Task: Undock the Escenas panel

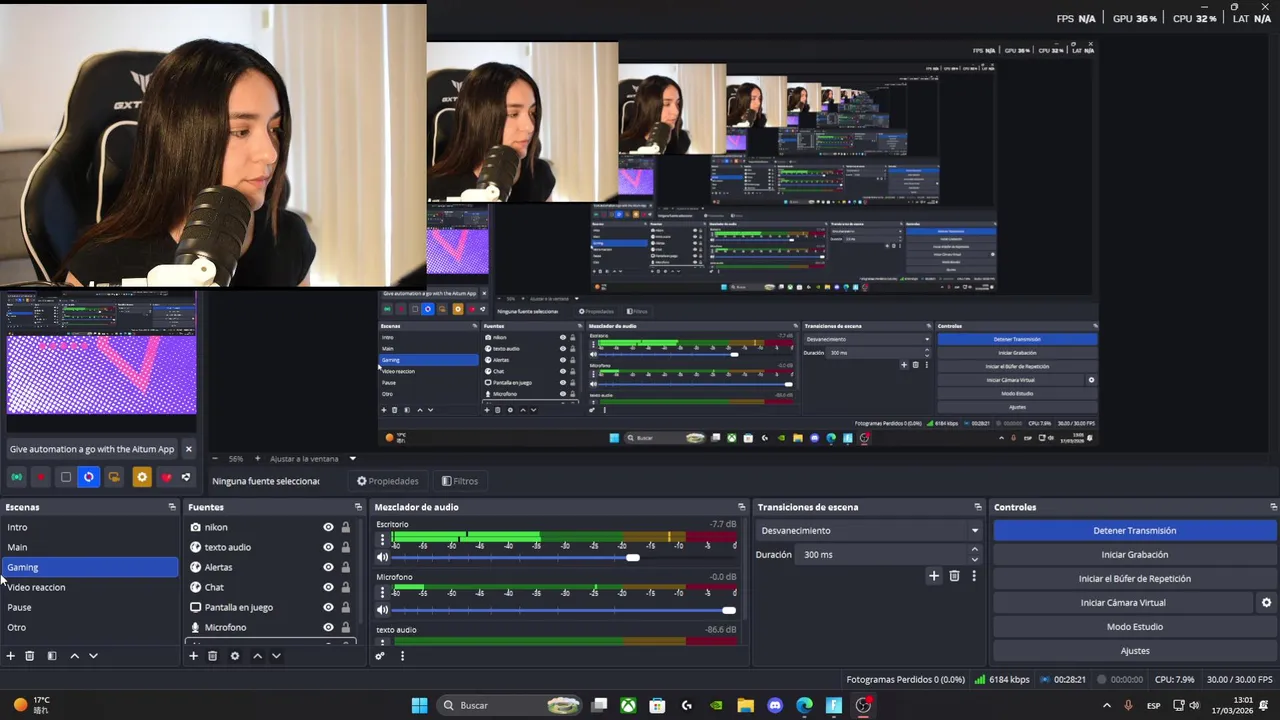Action: [x=172, y=507]
